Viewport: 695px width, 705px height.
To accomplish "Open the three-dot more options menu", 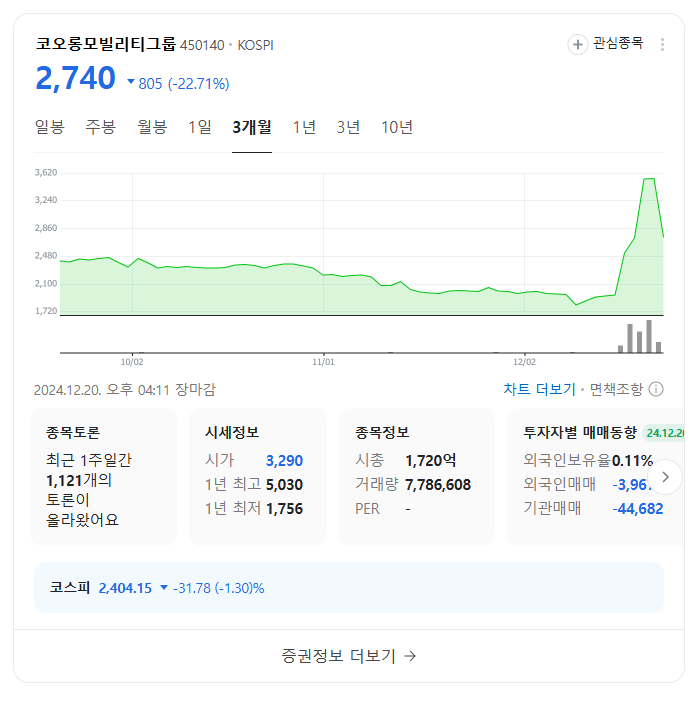I will tap(662, 45).
